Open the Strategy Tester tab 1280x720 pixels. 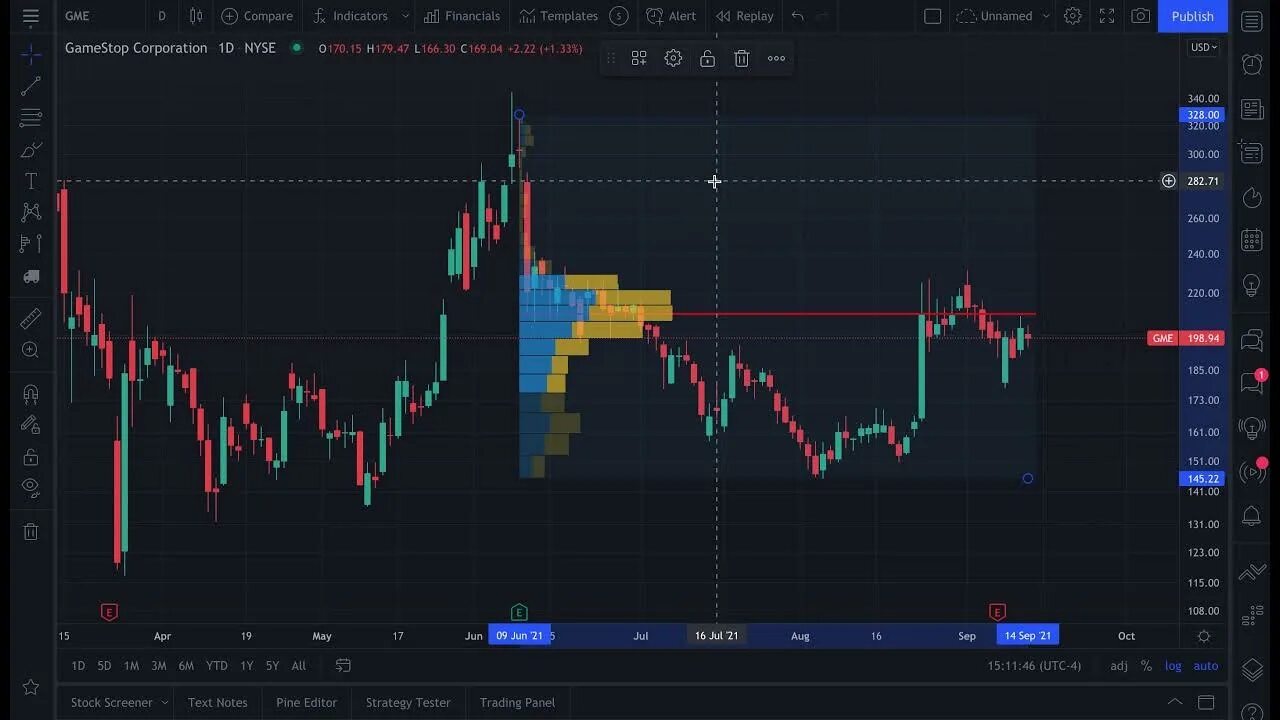coord(408,702)
